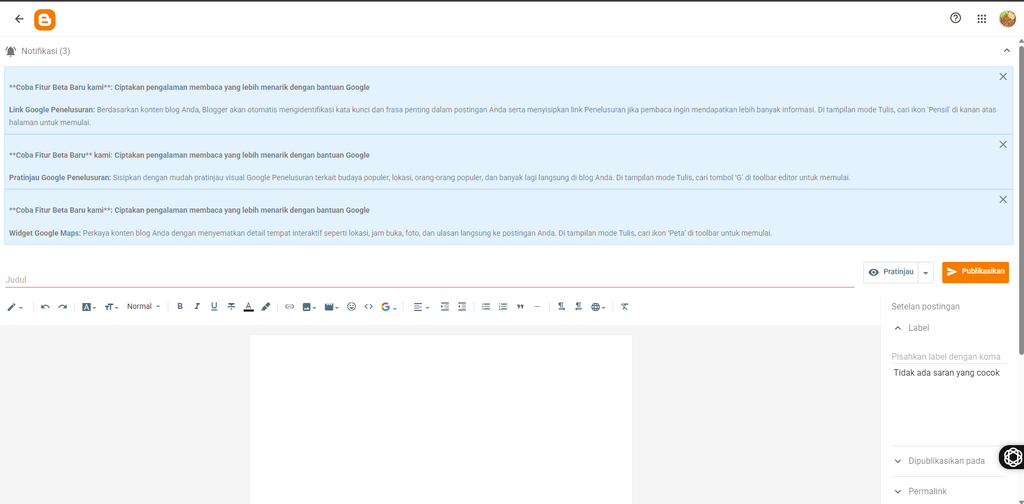1024x504 pixels.
Task: Open the dropdown arrow beside Pratinjau
Action: [x=925, y=273]
